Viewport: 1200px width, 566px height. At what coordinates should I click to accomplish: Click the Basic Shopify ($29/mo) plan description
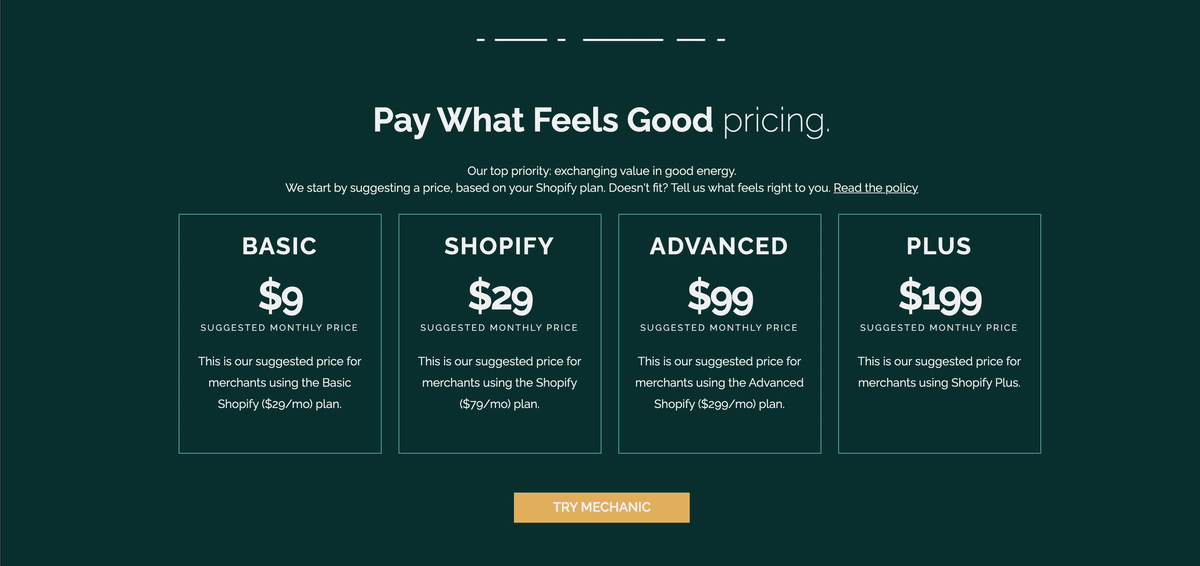[280, 383]
